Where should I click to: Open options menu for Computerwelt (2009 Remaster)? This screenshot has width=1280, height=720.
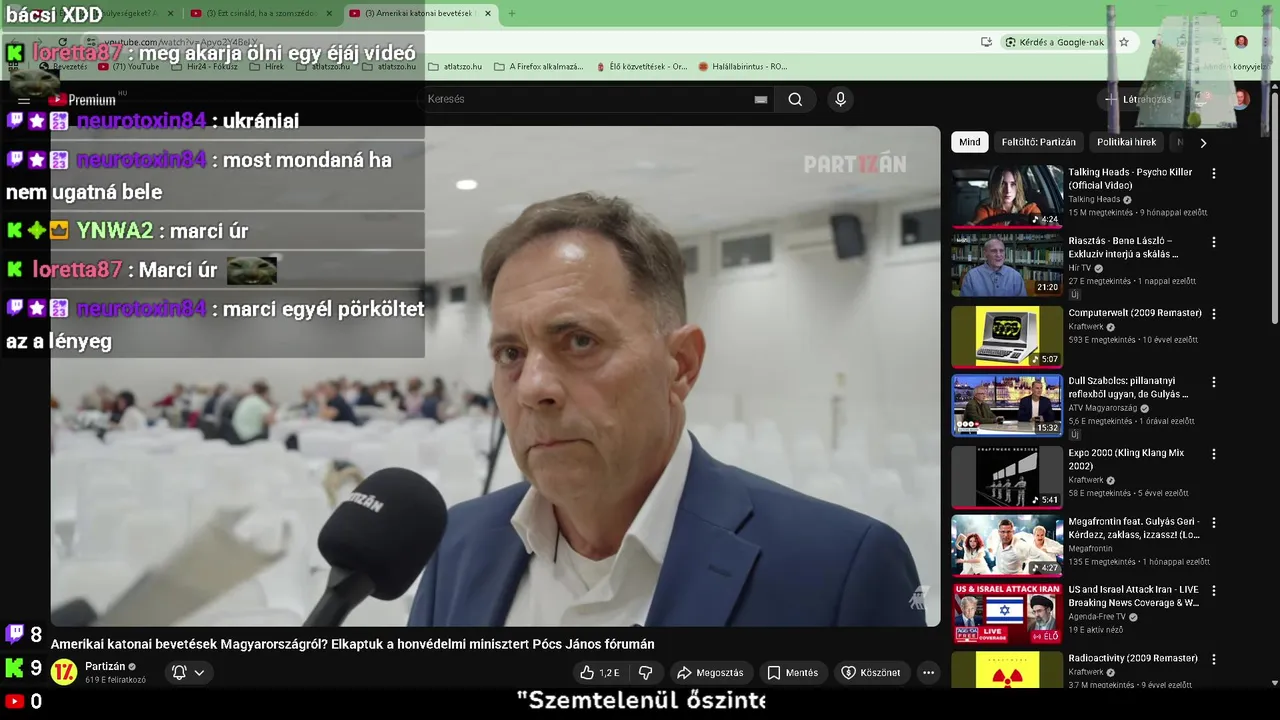point(1214,313)
